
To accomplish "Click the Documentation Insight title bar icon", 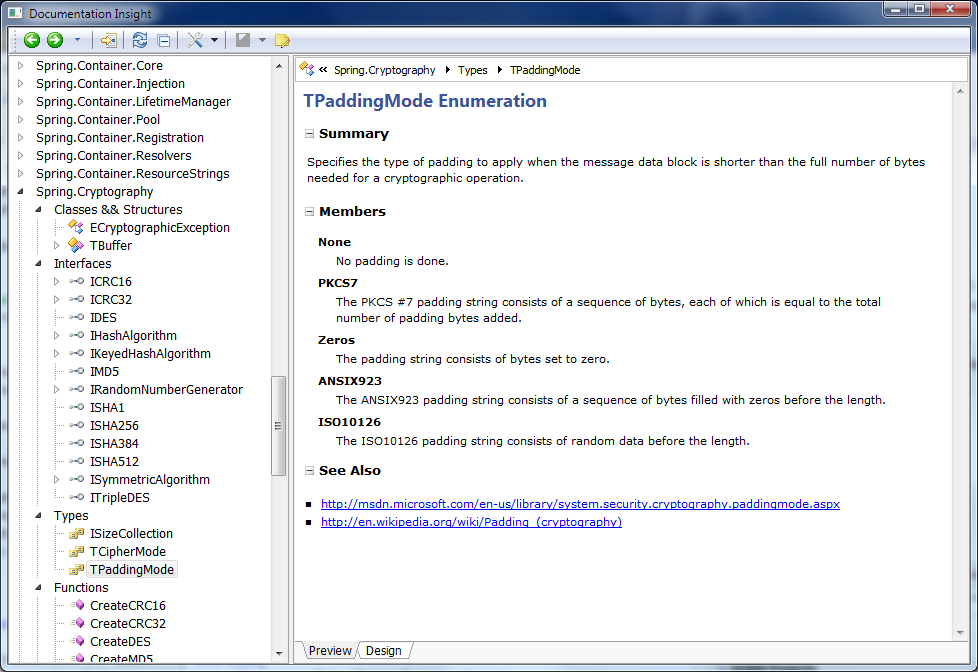I will click(x=15, y=13).
